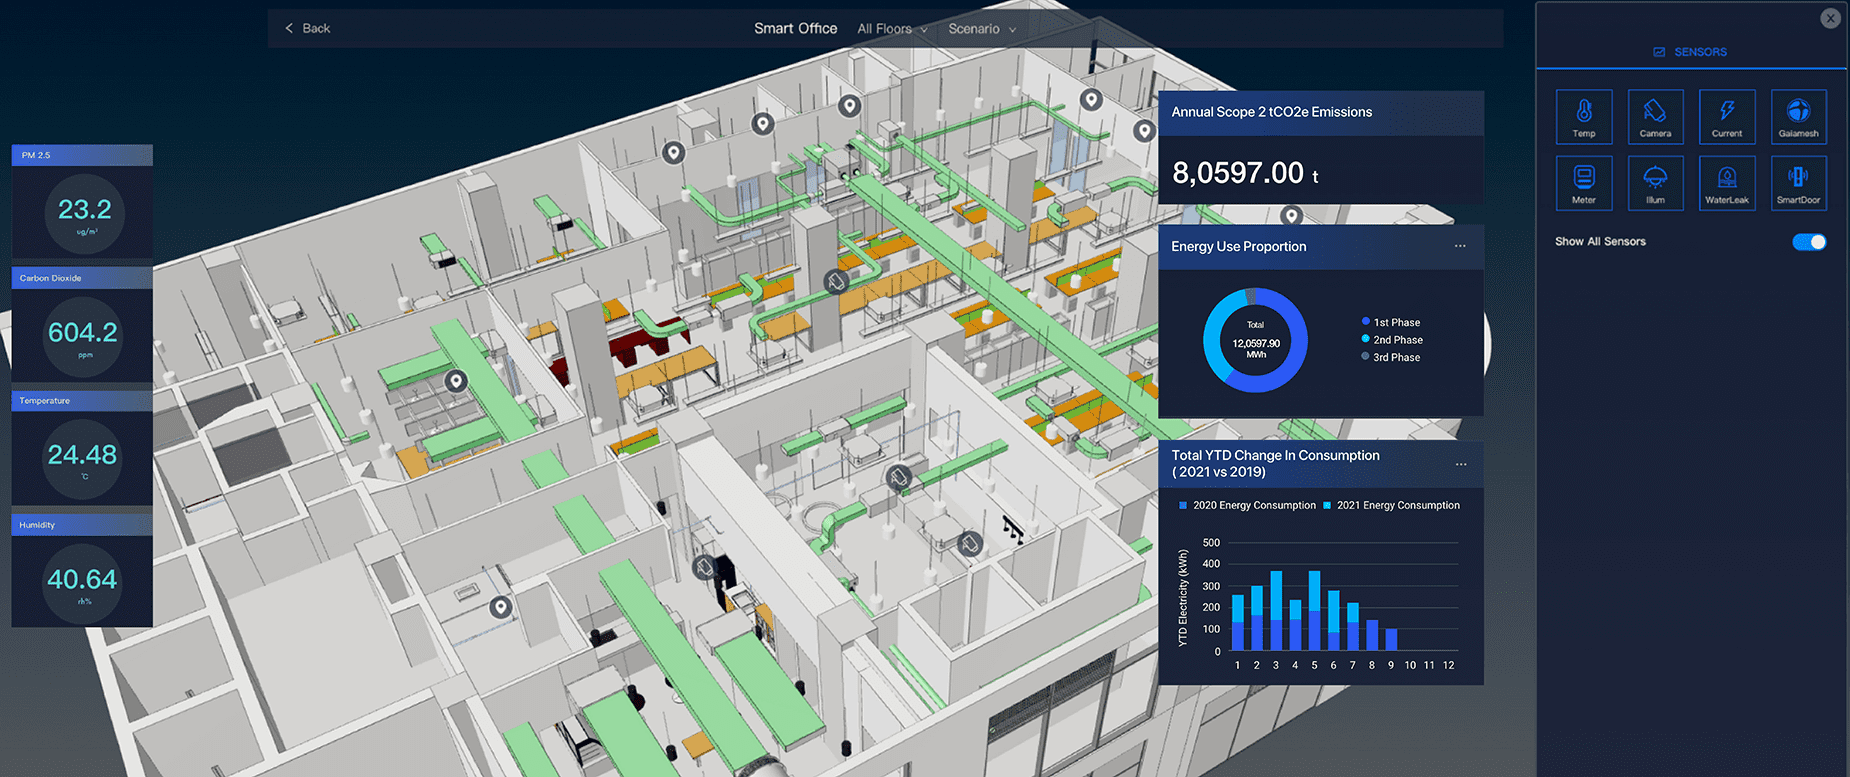1850x777 pixels.
Task: Toggle the 1st Phase legend item
Action: 1391,322
